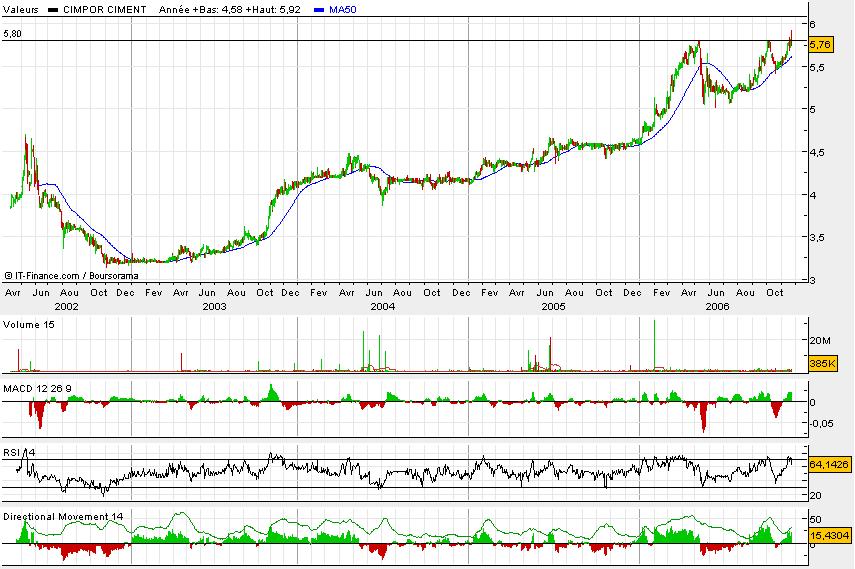
Task: Click the "-0,05" MACD axis label
Action: pos(821,423)
